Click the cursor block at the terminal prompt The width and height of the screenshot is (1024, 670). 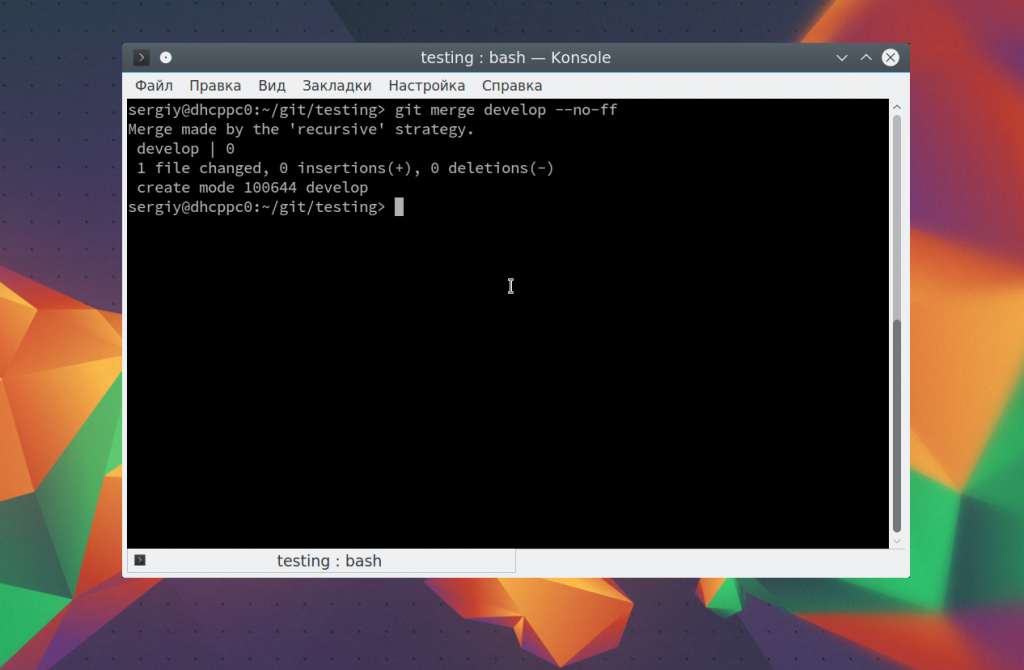[x=399, y=207]
